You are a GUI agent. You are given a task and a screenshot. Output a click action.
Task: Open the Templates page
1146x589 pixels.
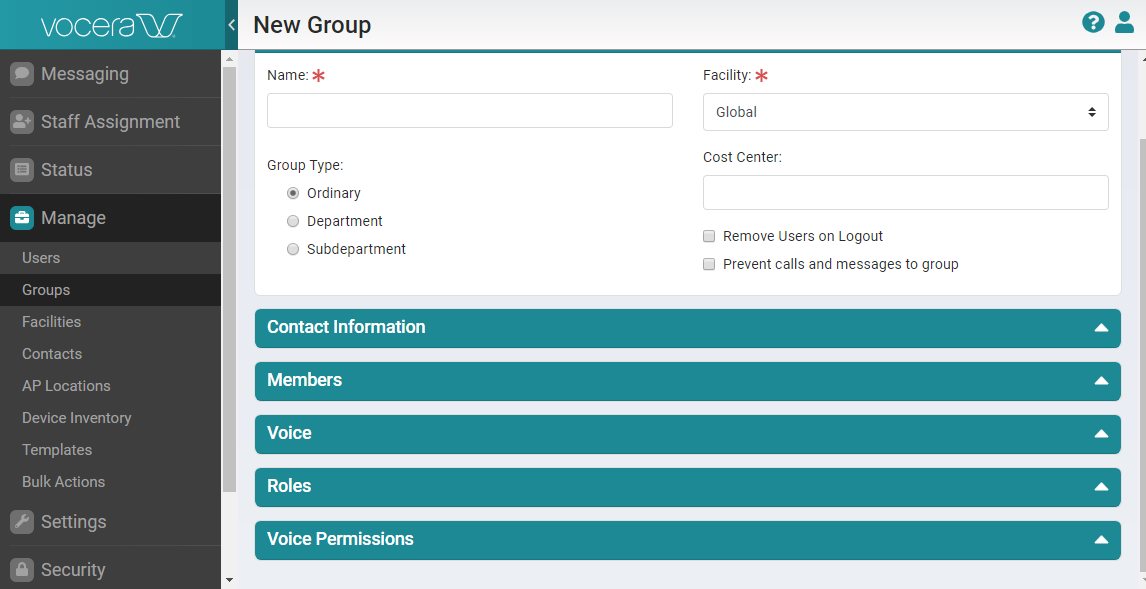57,449
